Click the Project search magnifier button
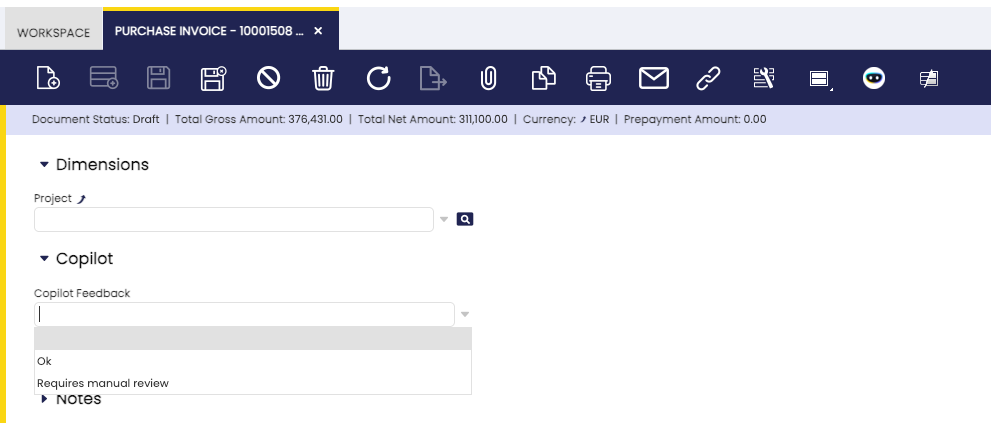 (464, 219)
